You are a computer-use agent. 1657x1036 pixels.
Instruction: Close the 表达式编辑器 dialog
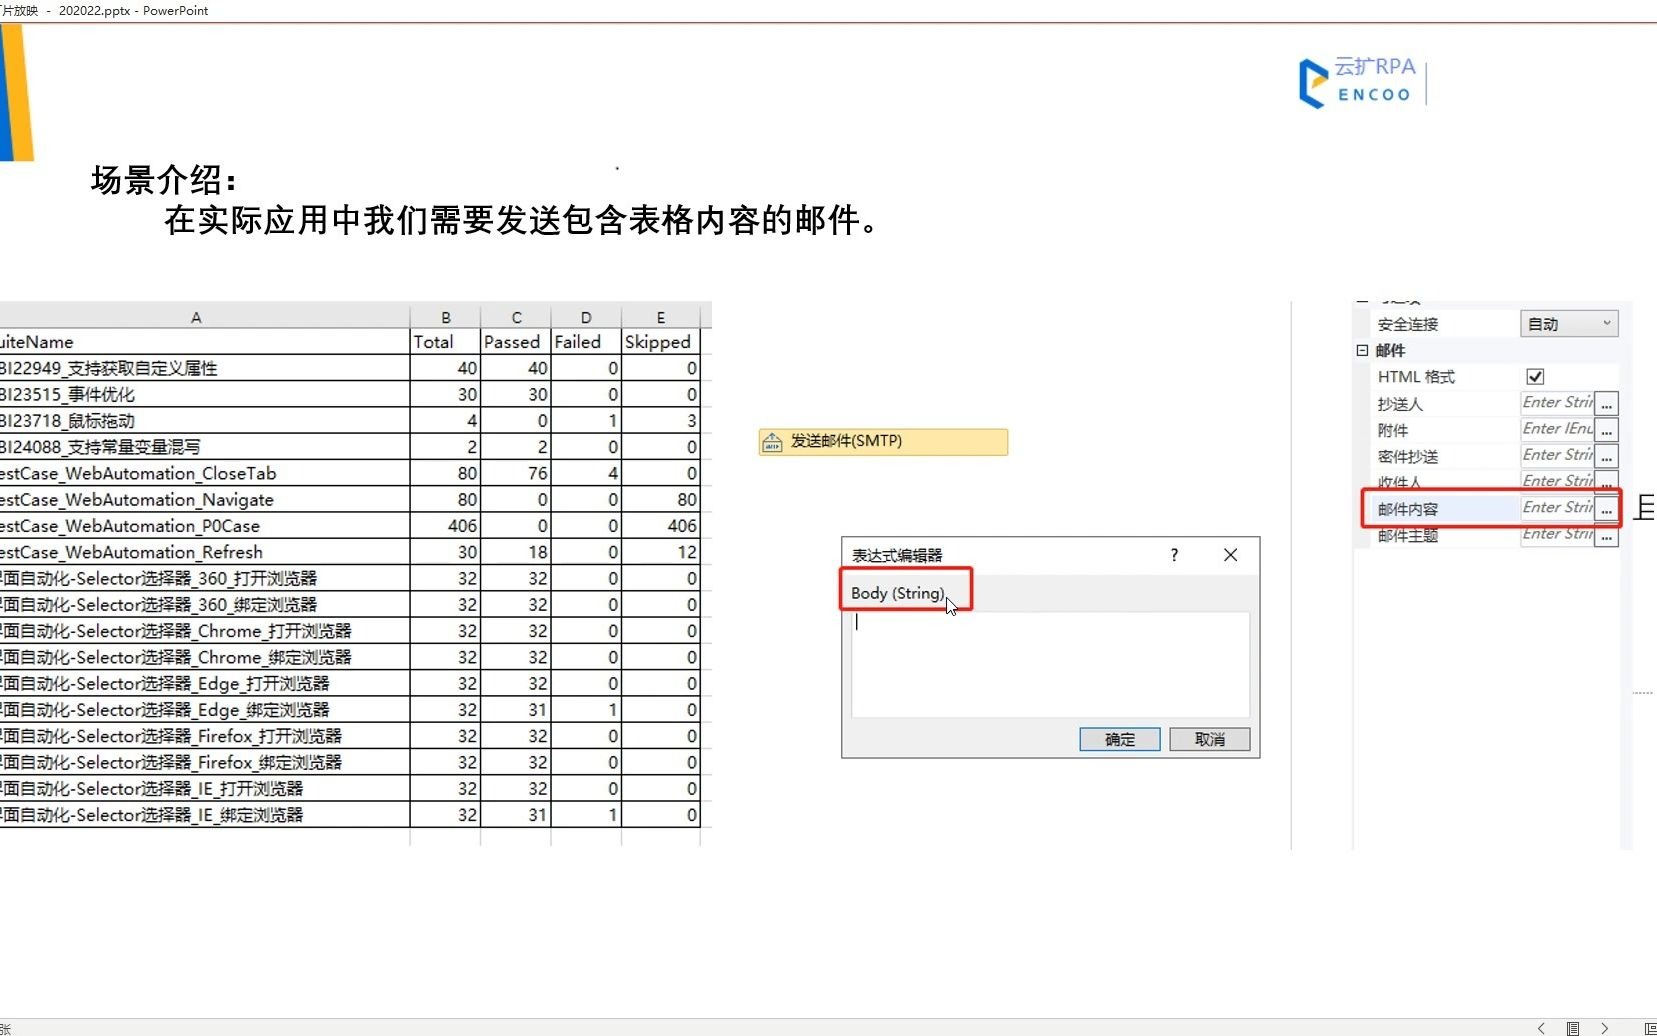1230,555
